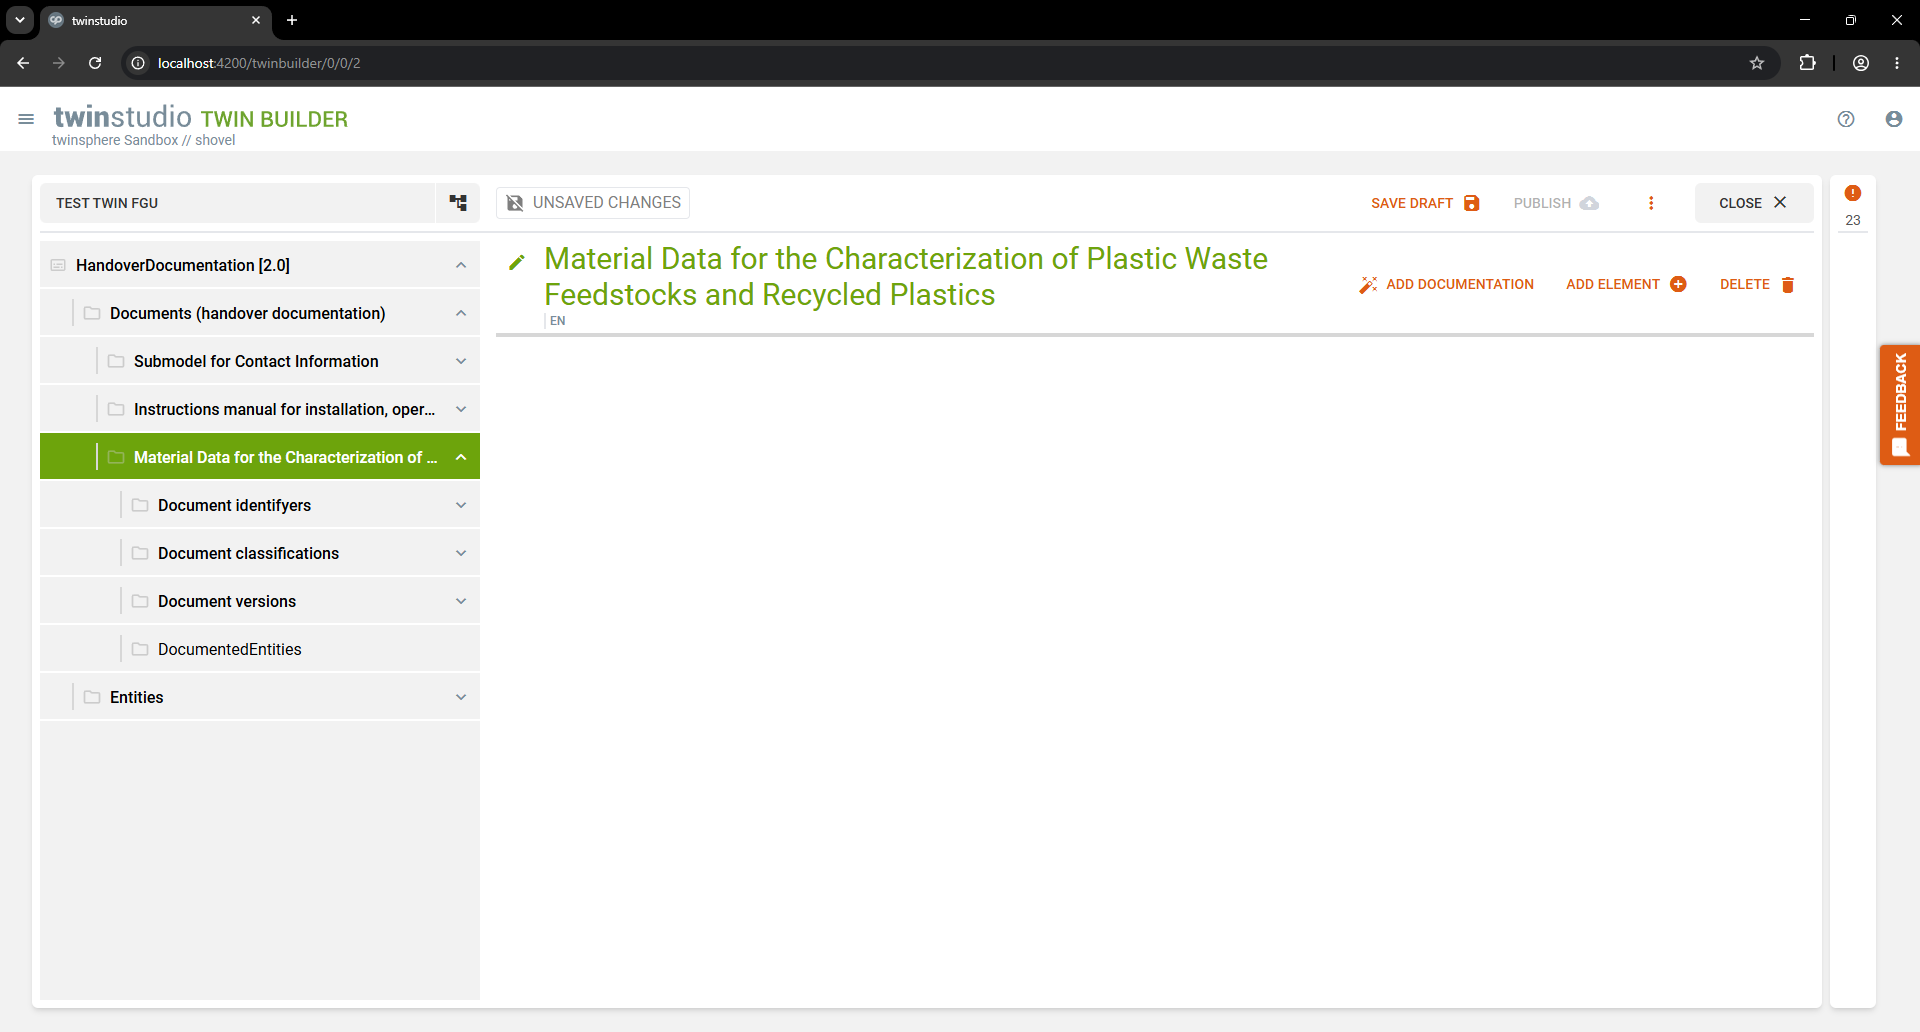Click UNSAVED CHANGES status label
Image resolution: width=1920 pixels, height=1032 pixels.
[607, 203]
